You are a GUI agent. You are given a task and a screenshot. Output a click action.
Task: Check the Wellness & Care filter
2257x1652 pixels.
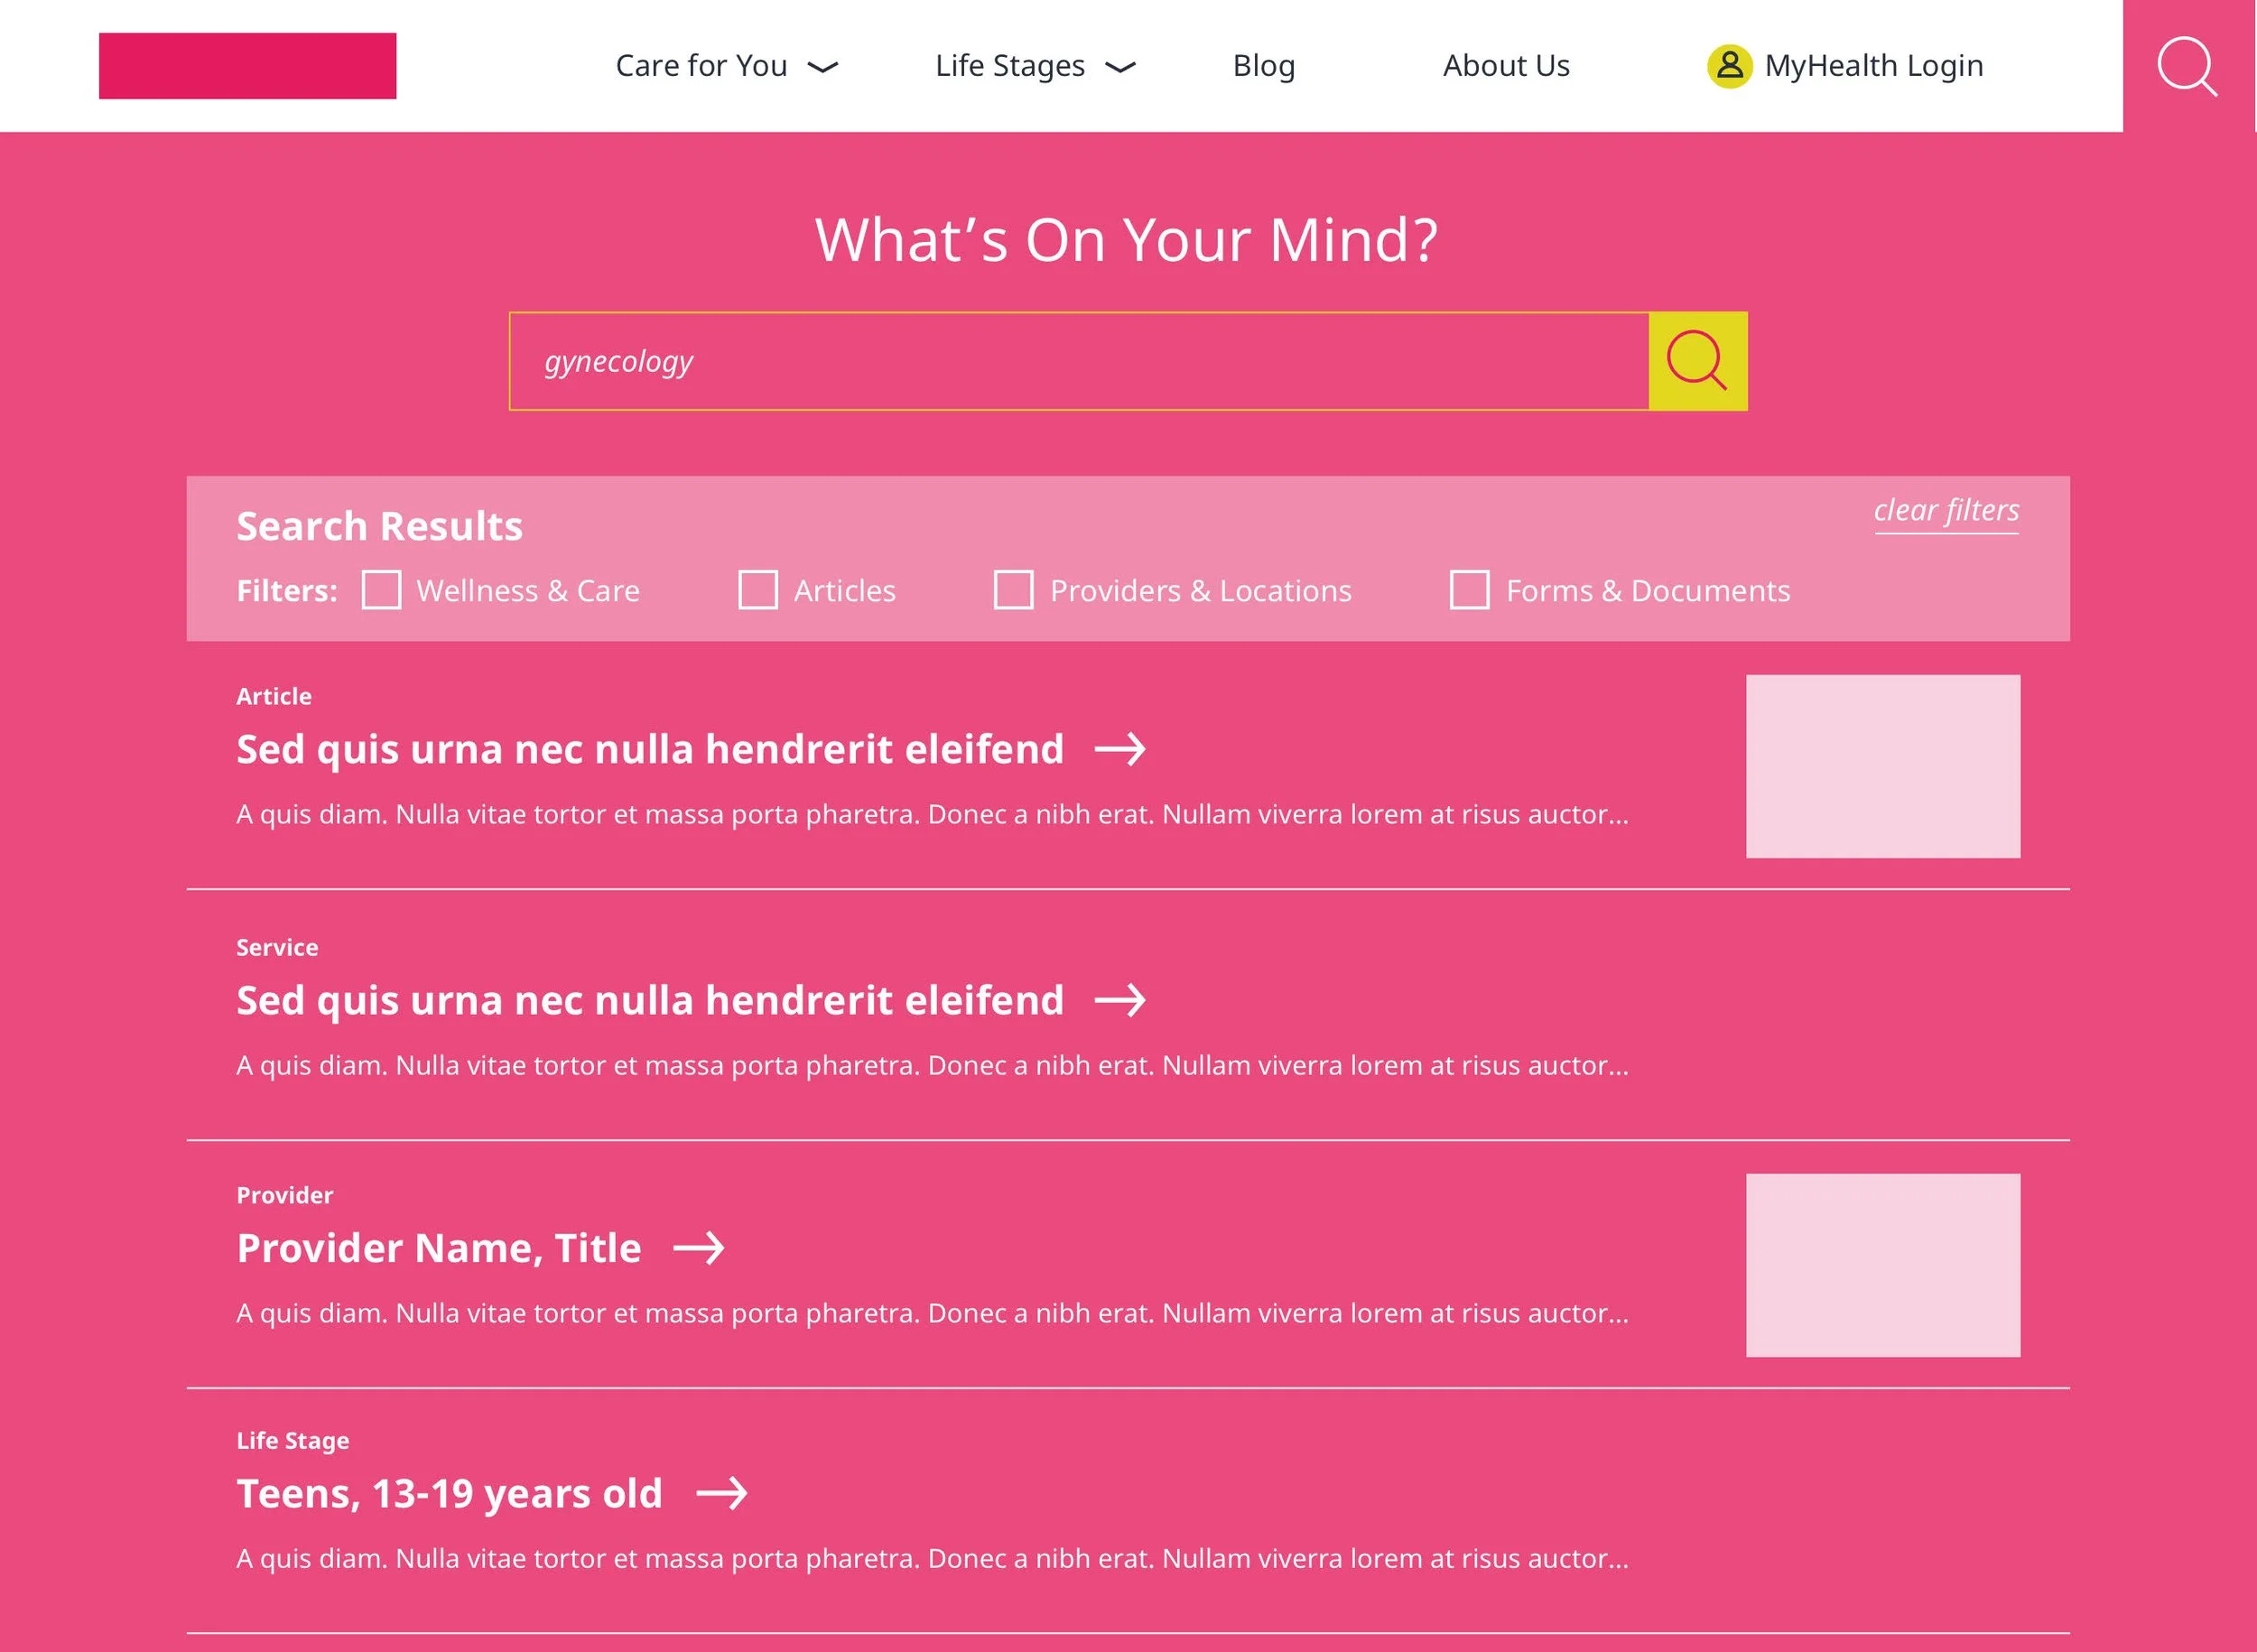point(381,590)
